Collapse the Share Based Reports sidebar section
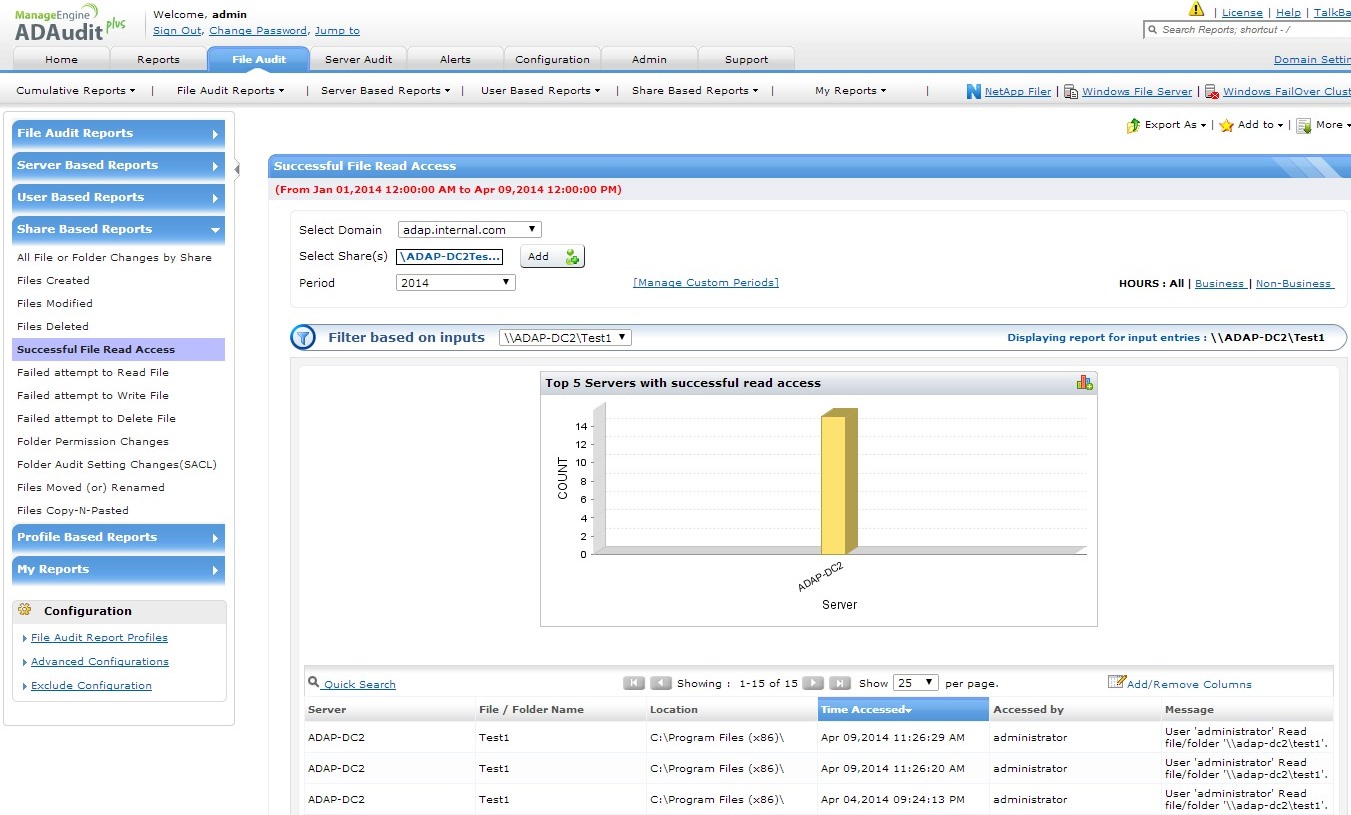 coord(118,230)
